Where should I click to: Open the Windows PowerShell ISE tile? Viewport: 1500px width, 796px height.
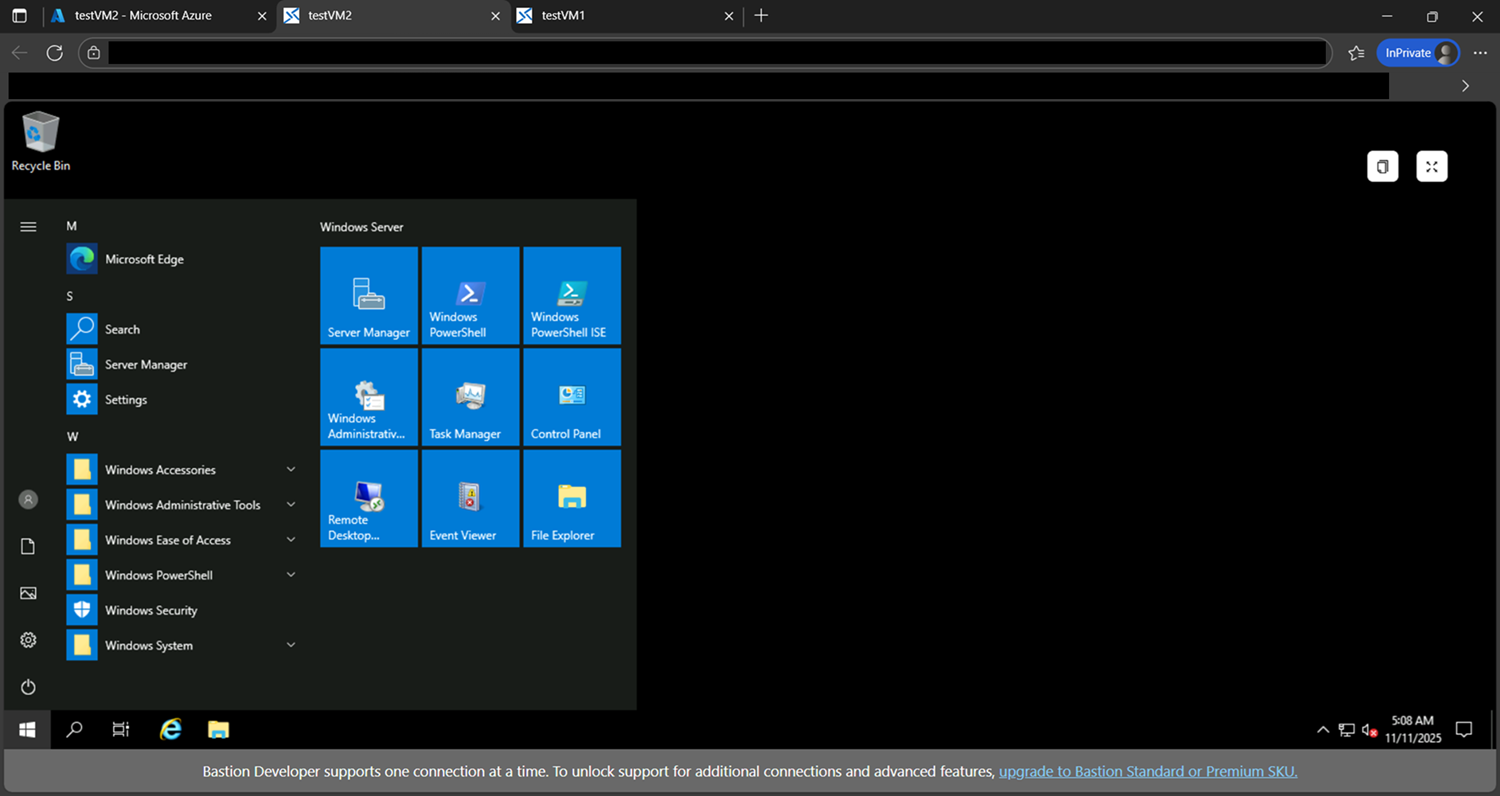click(x=572, y=295)
